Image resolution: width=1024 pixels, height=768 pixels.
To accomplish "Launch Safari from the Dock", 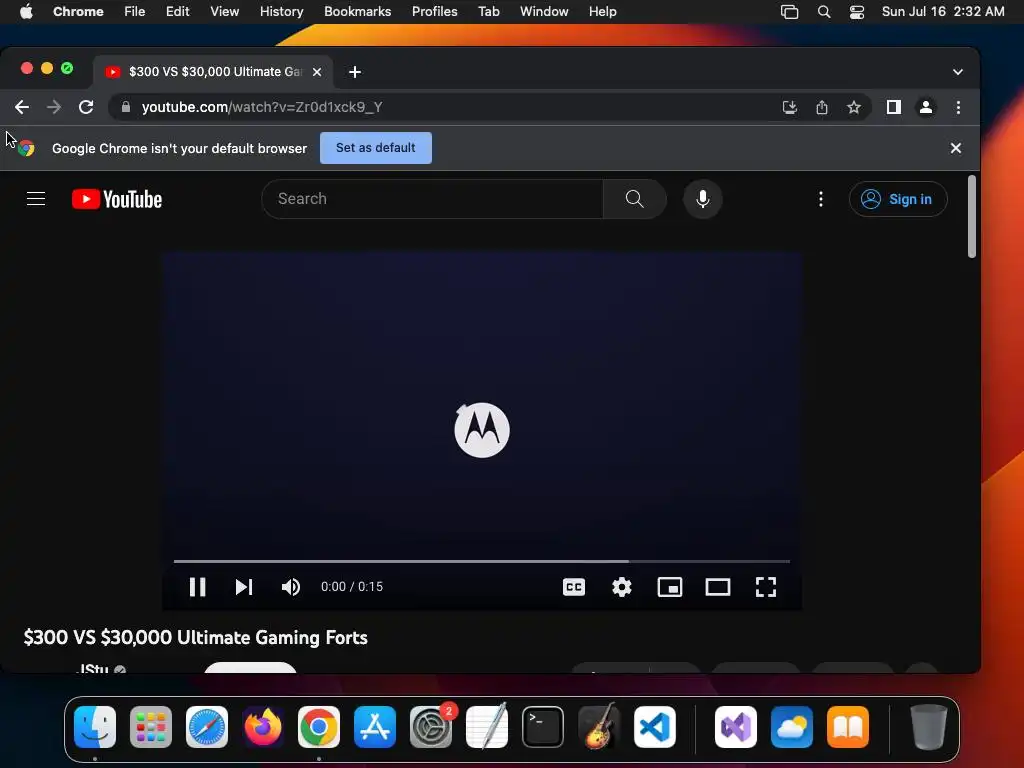I will [x=207, y=727].
